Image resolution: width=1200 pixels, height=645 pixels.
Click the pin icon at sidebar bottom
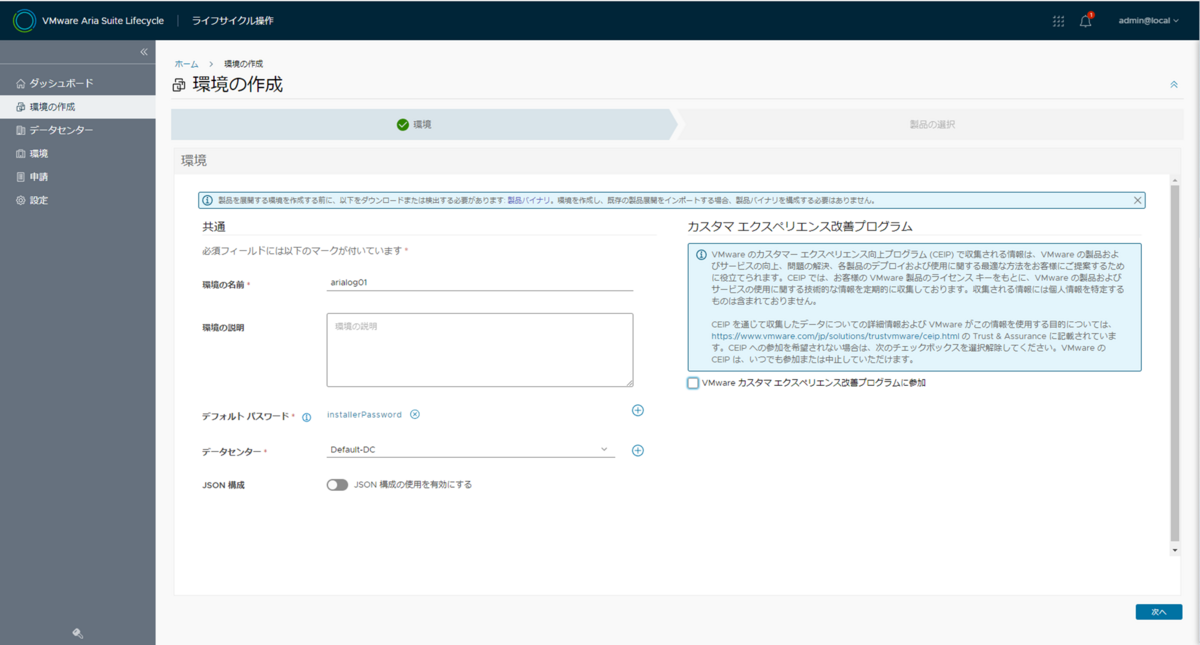[x=78, y=633]
